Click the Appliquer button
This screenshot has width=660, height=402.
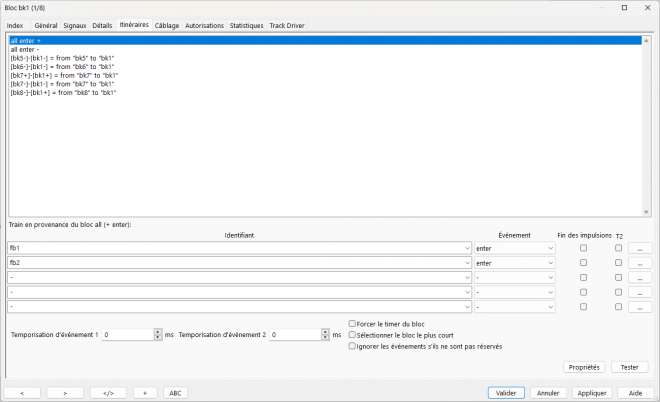pyautogui.click(x=592, y=393)
